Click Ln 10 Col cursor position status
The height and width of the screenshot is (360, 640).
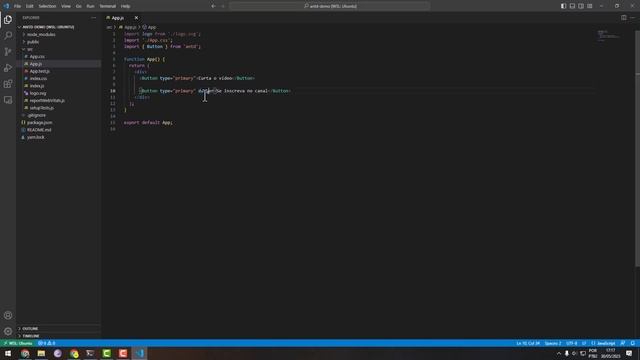point(528,343)
